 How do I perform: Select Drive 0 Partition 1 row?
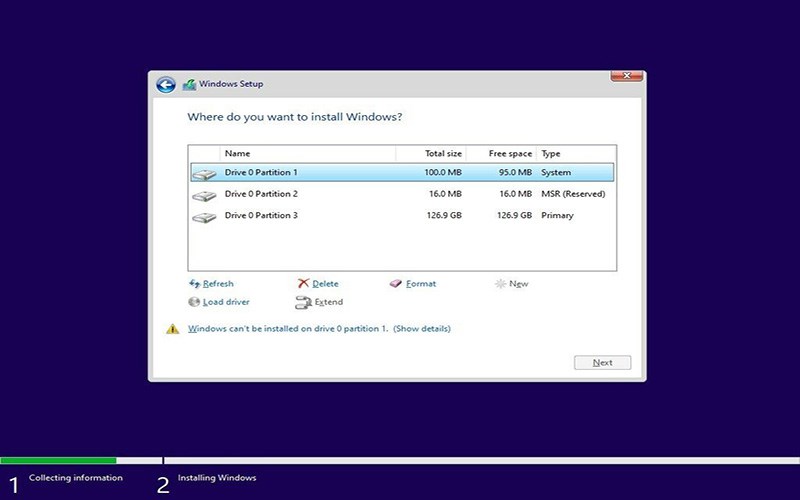pyautogui.click(x=402, y=172)
